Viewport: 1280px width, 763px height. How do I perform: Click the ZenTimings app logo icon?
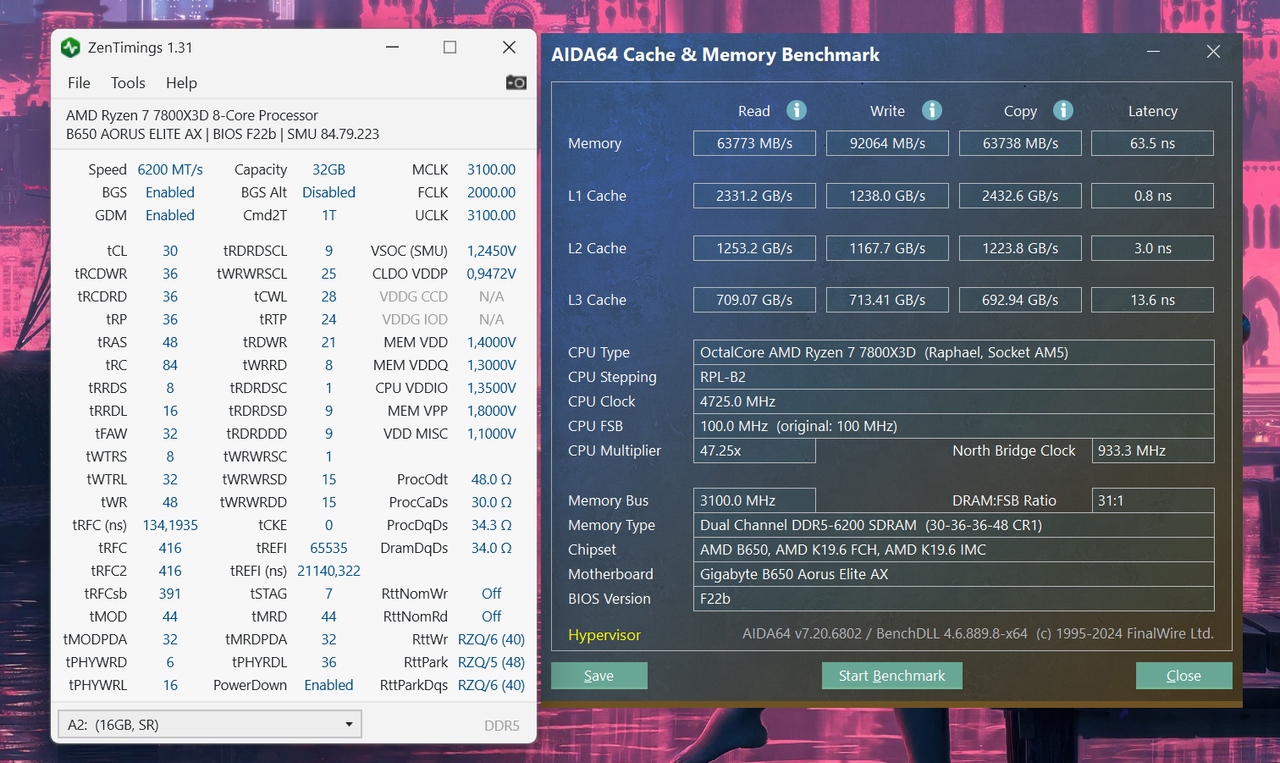click(x=70, y=47)
